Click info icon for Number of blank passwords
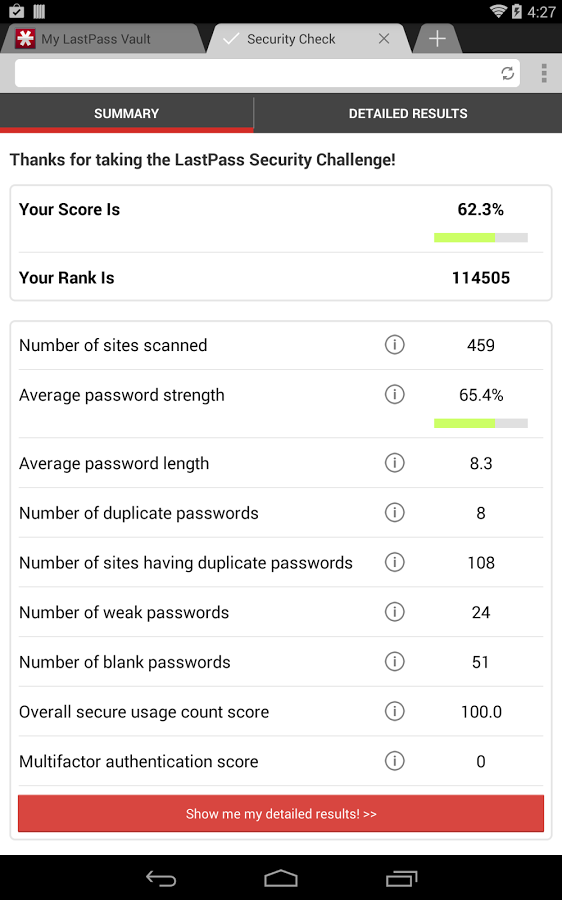Viewport: 562px width, 900px height. 394,662
